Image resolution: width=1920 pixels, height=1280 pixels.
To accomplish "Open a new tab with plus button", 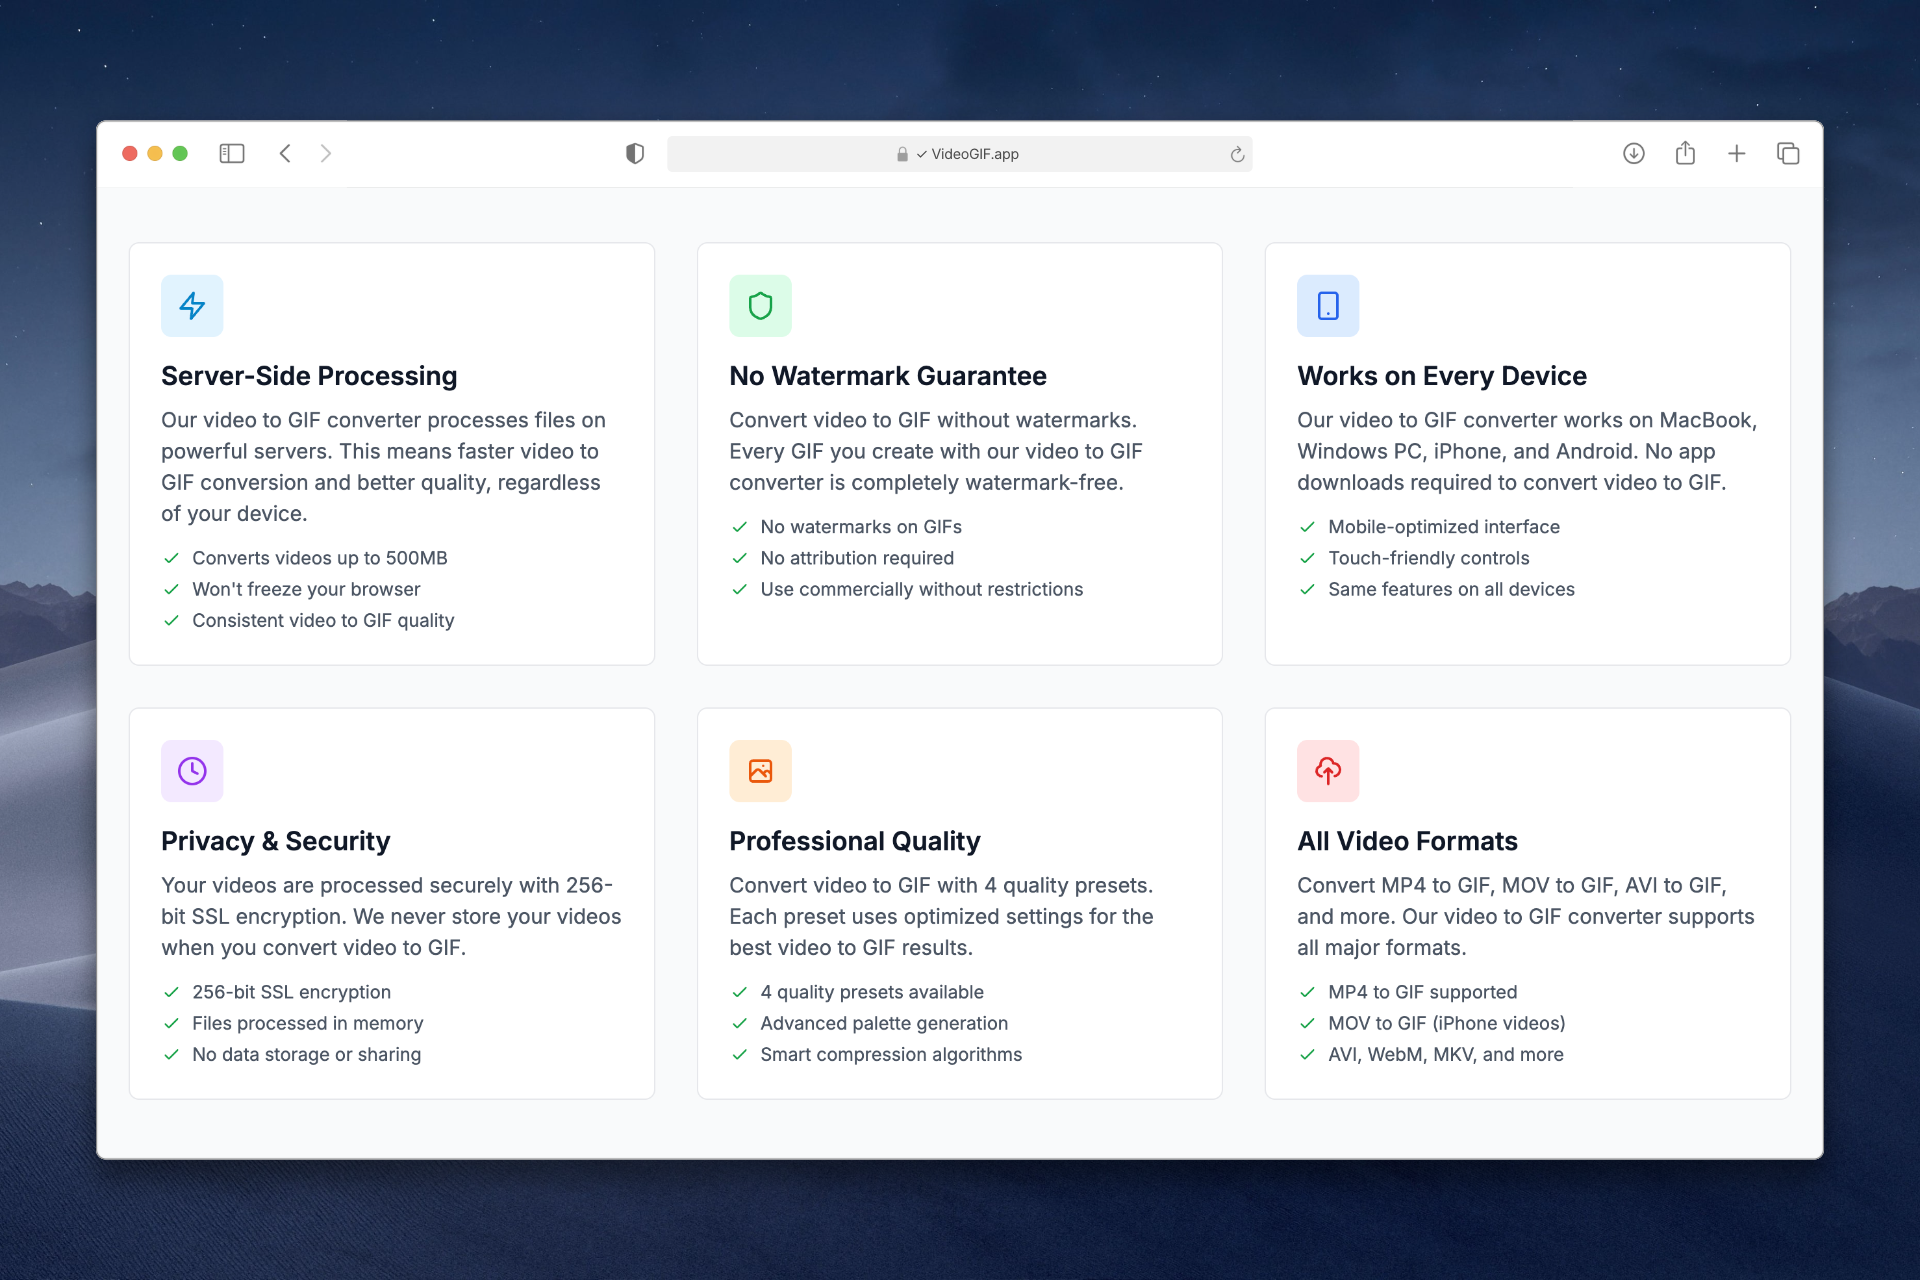I will (x=1737, y=153).
